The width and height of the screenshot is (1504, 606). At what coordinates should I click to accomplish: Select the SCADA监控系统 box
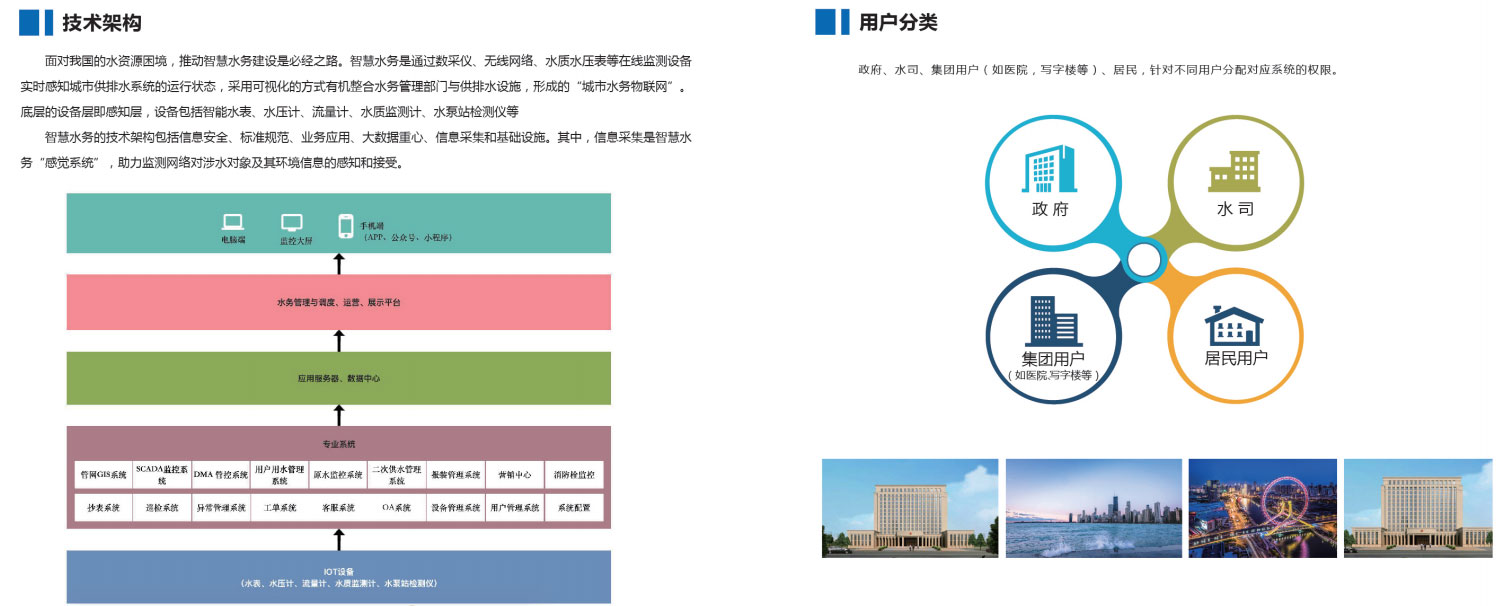161,475
